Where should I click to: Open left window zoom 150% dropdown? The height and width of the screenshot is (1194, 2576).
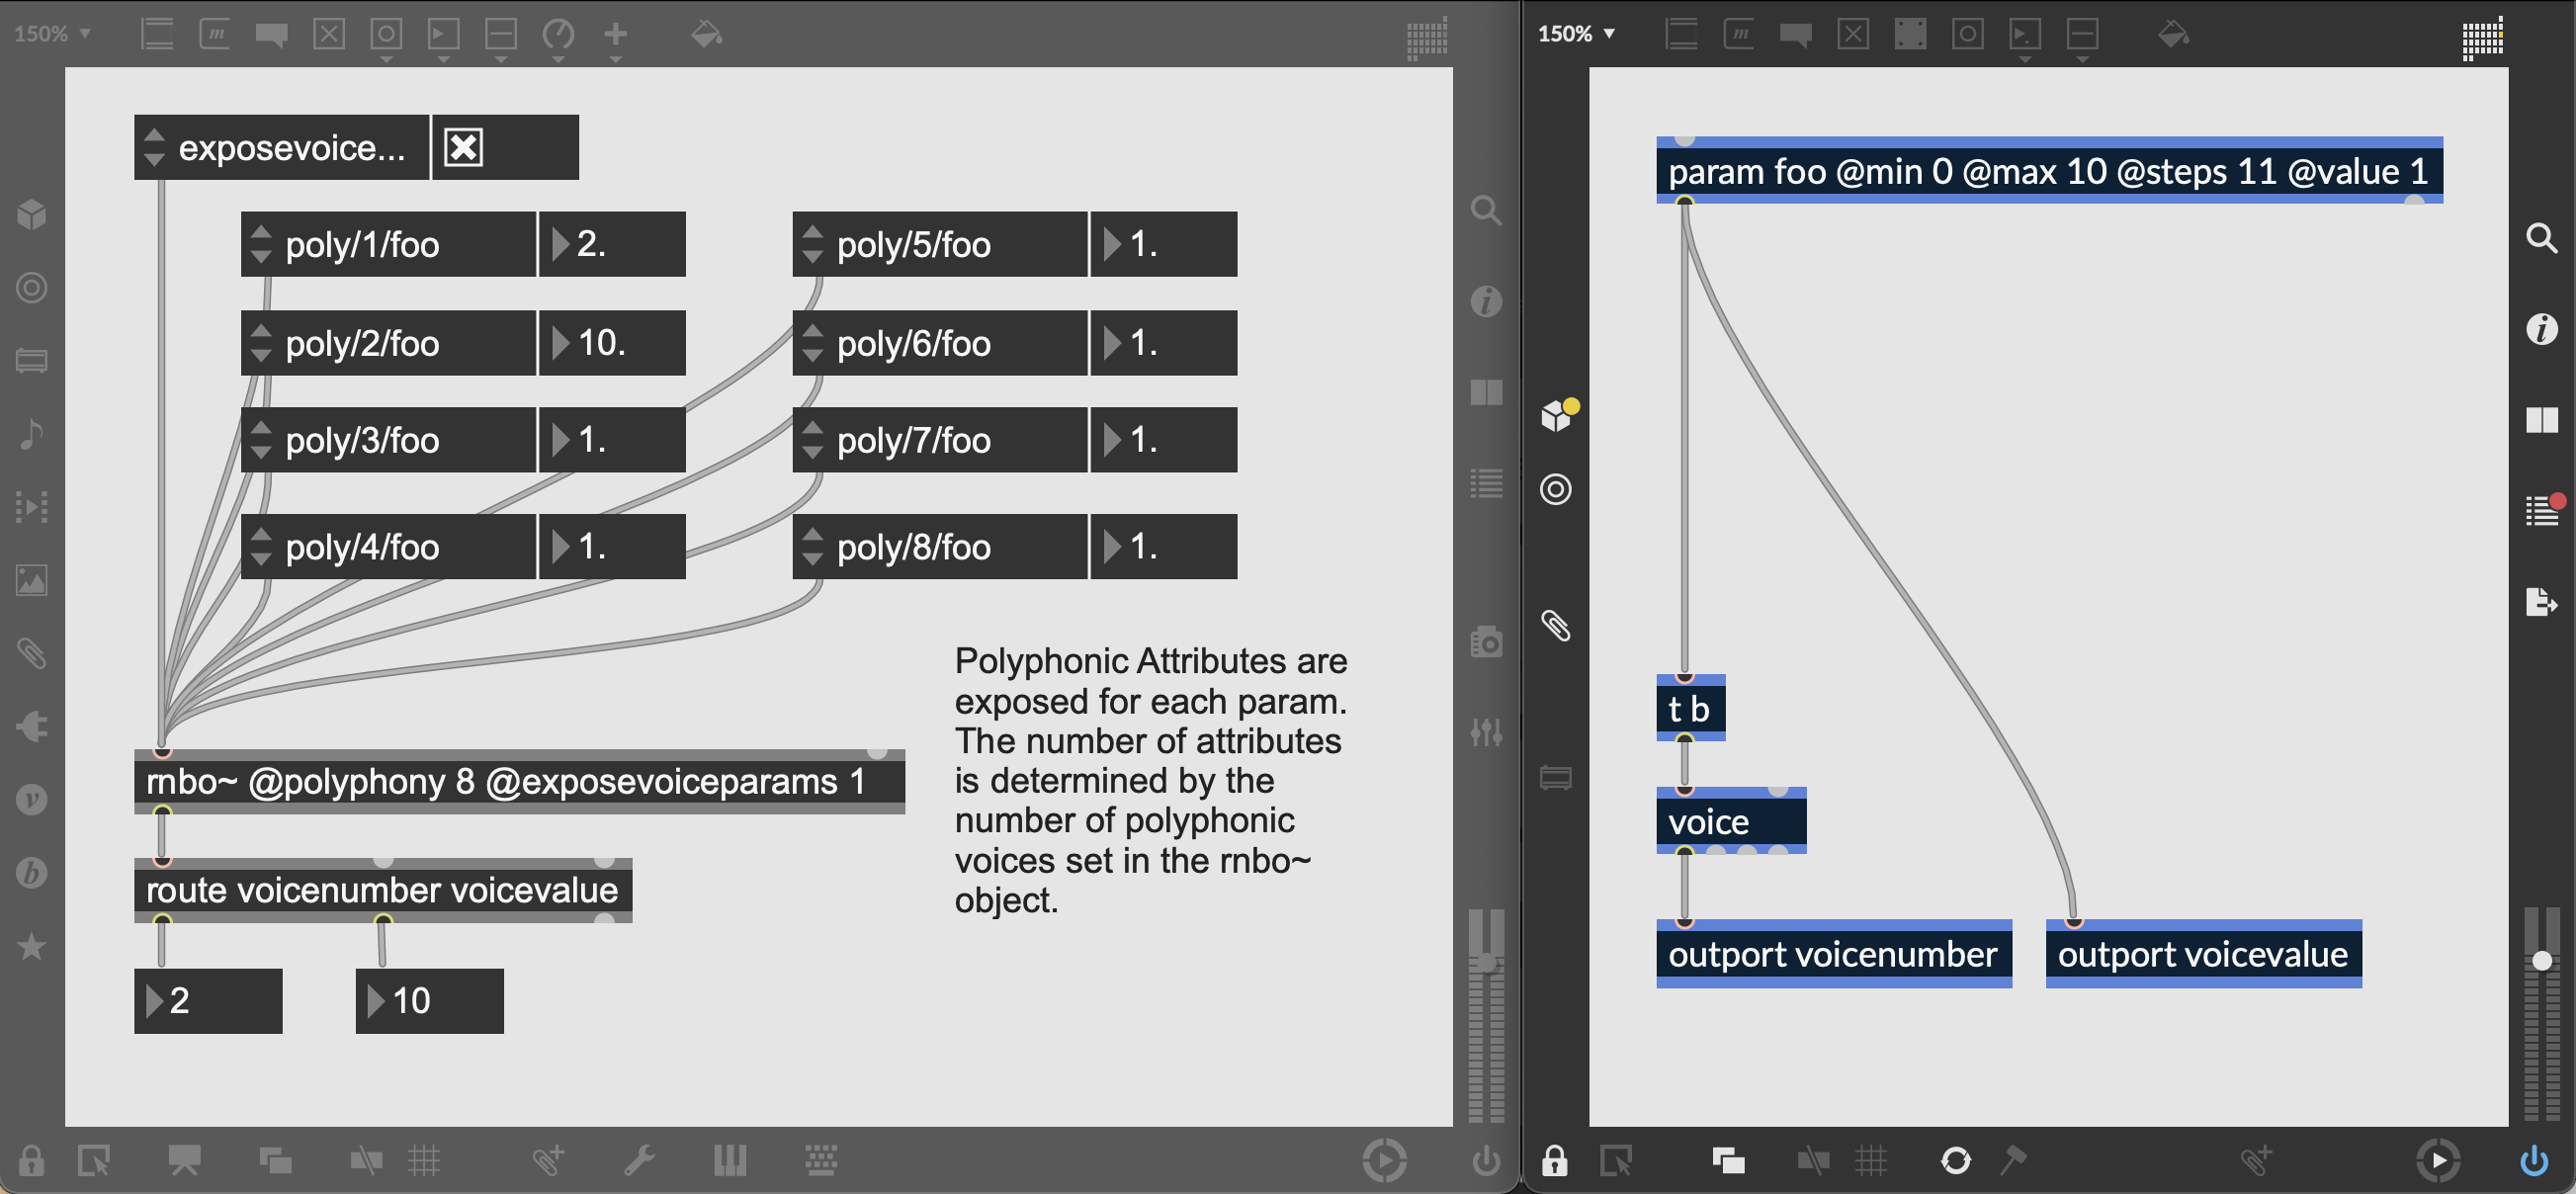(53, 33)
